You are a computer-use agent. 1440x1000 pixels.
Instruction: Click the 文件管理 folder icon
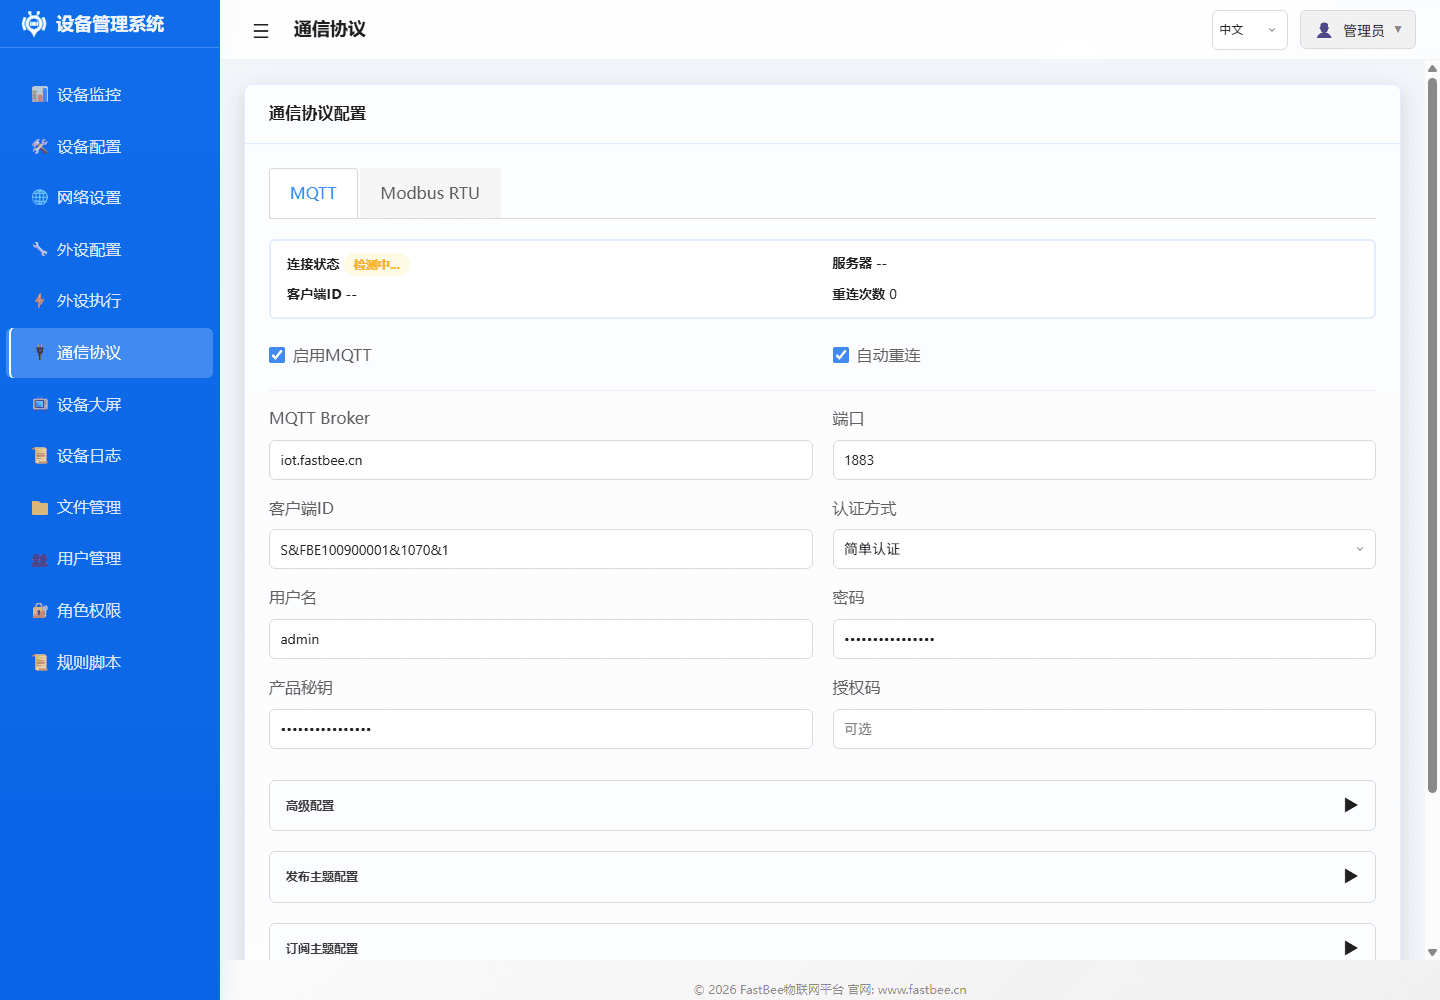40,507
